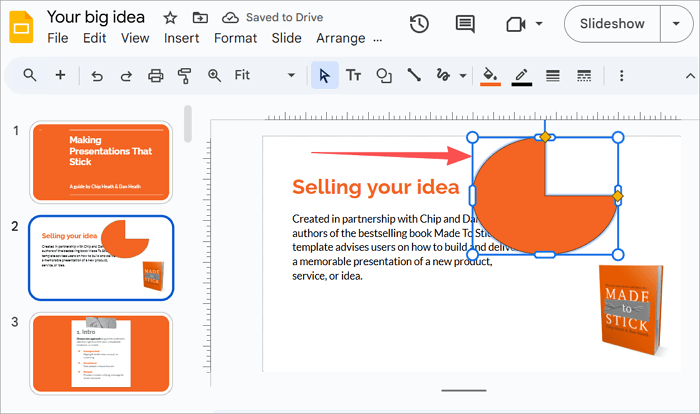This screenshot has height=414, width=700.
Task: Start the Slideshow
Action: [612, 24]
